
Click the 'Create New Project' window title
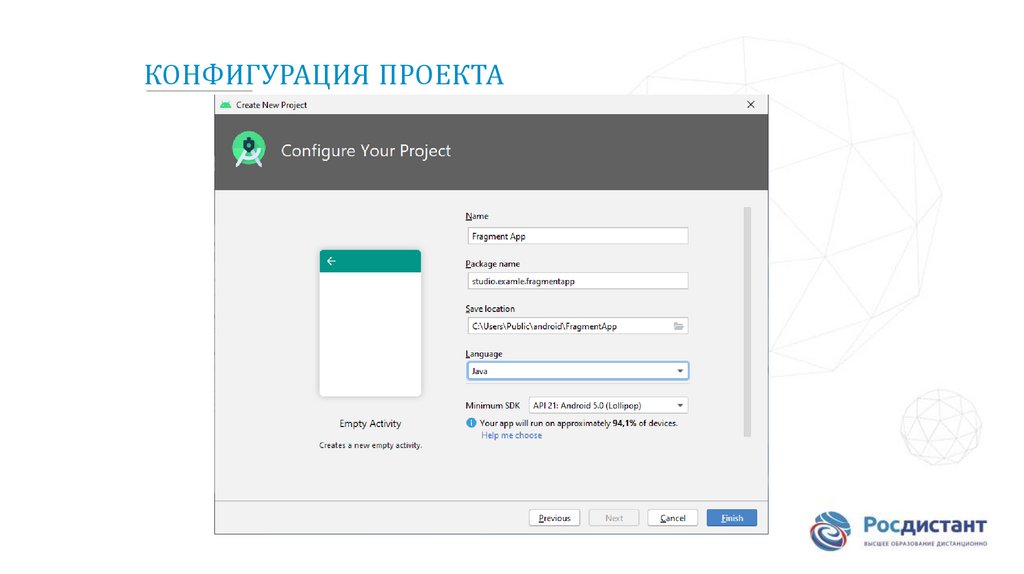(x=271, y=104)
